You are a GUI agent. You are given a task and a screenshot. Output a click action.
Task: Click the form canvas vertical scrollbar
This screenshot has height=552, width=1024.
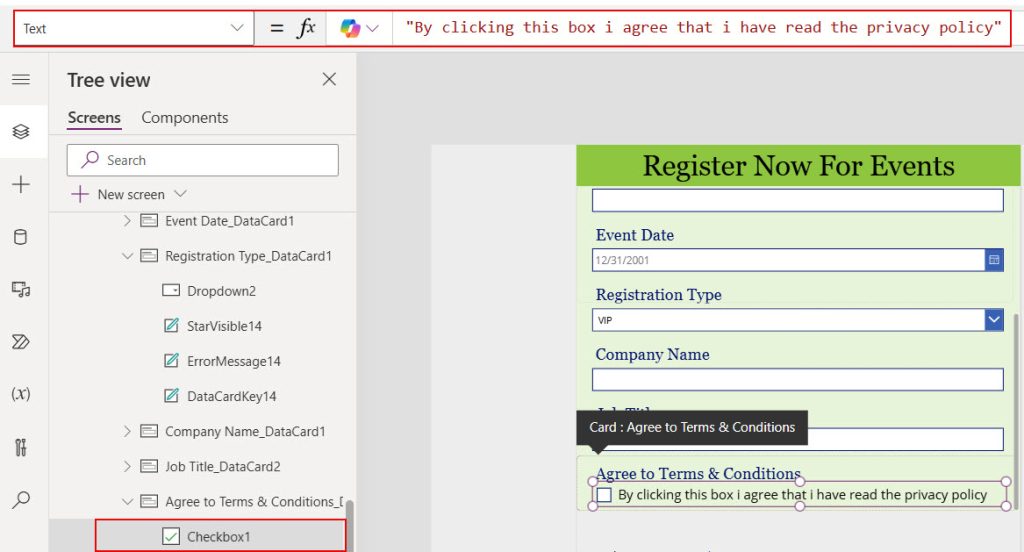1016,412
